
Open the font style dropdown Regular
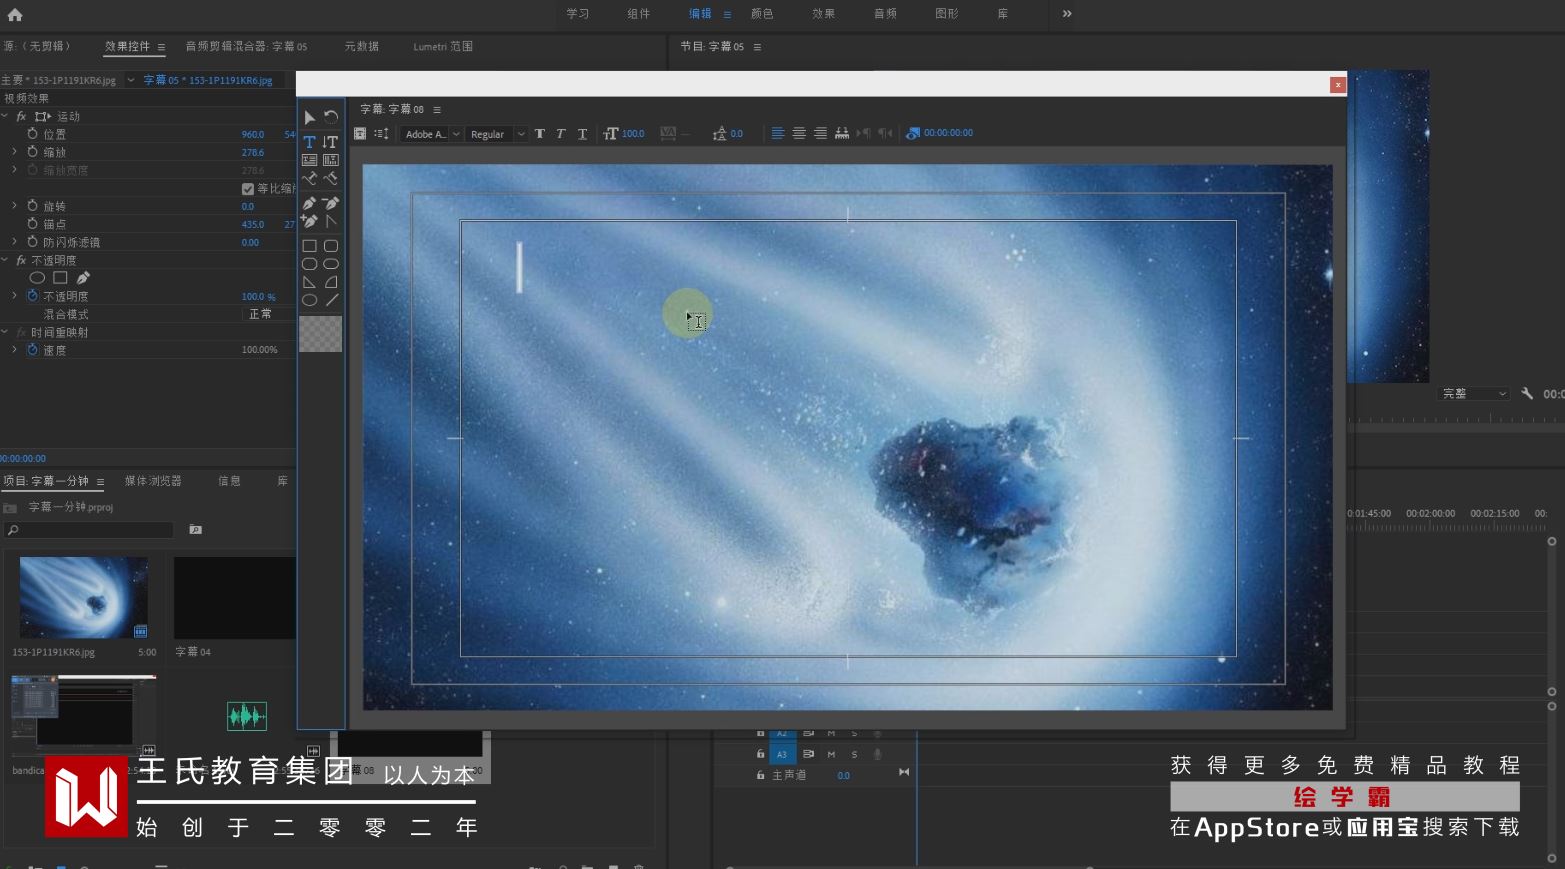pos(496,134)
